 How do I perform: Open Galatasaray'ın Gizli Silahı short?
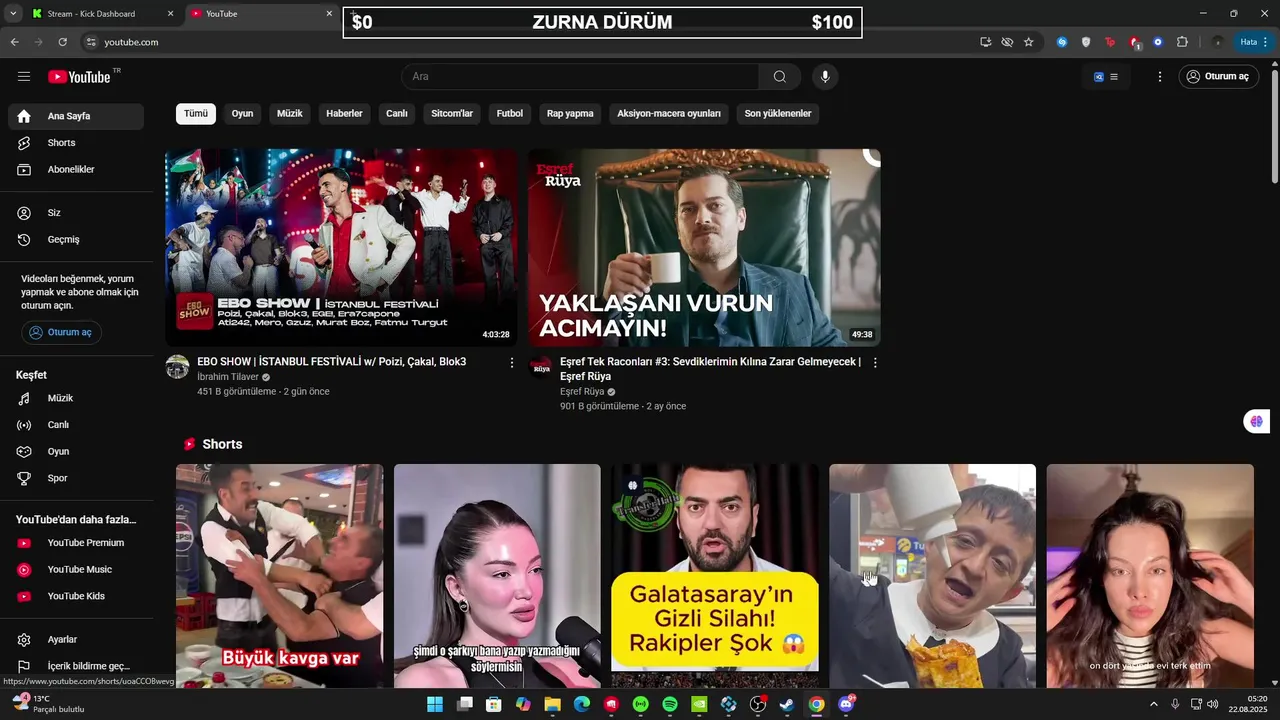(x=714, y=576)
